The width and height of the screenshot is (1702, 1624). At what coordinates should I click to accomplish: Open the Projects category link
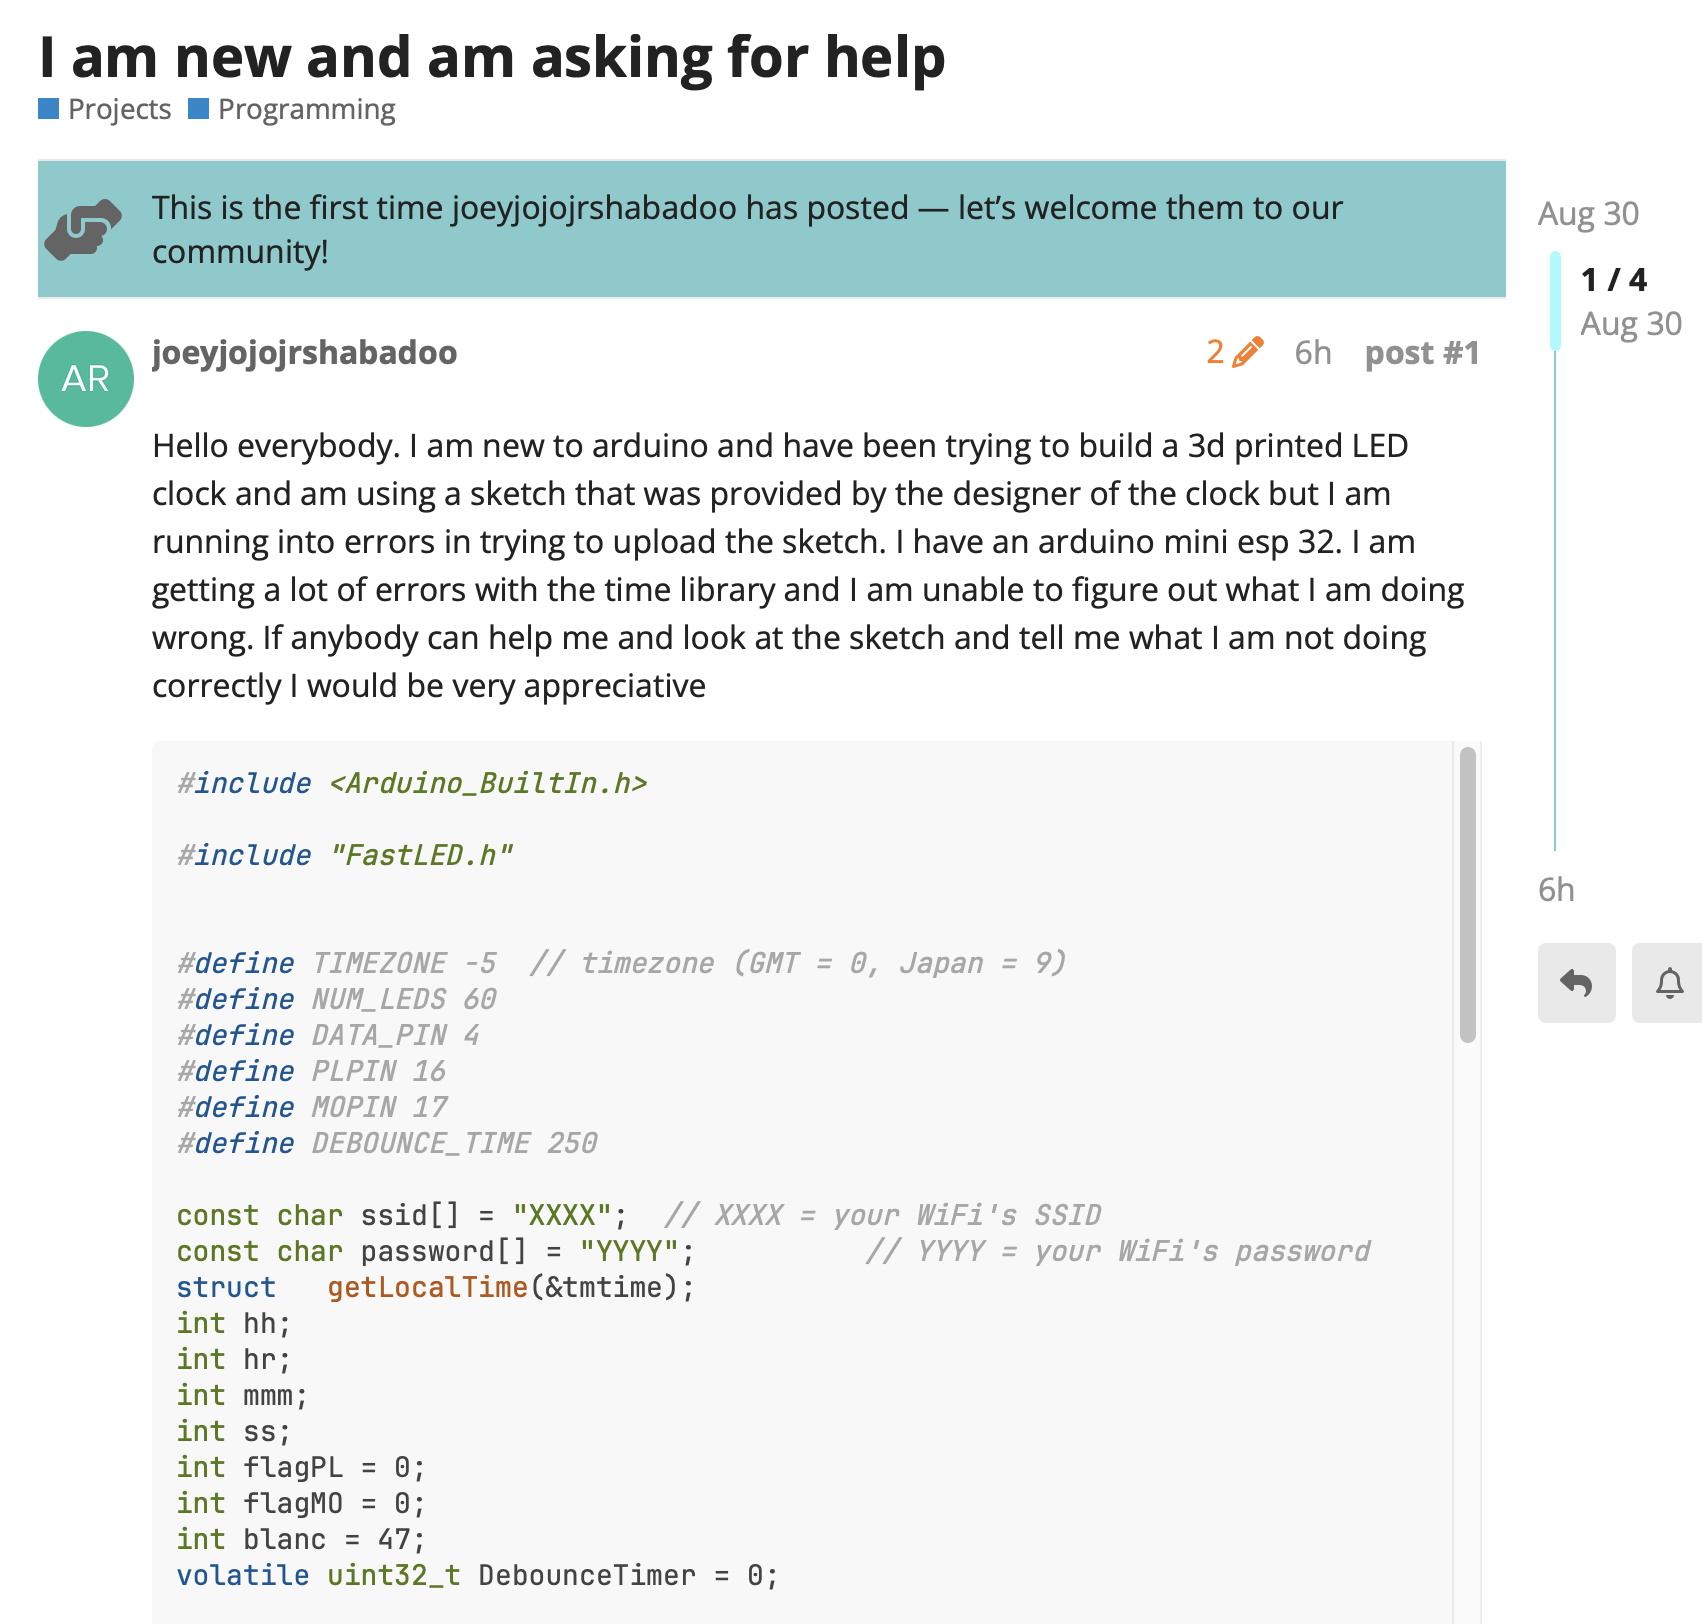point(119,109)
